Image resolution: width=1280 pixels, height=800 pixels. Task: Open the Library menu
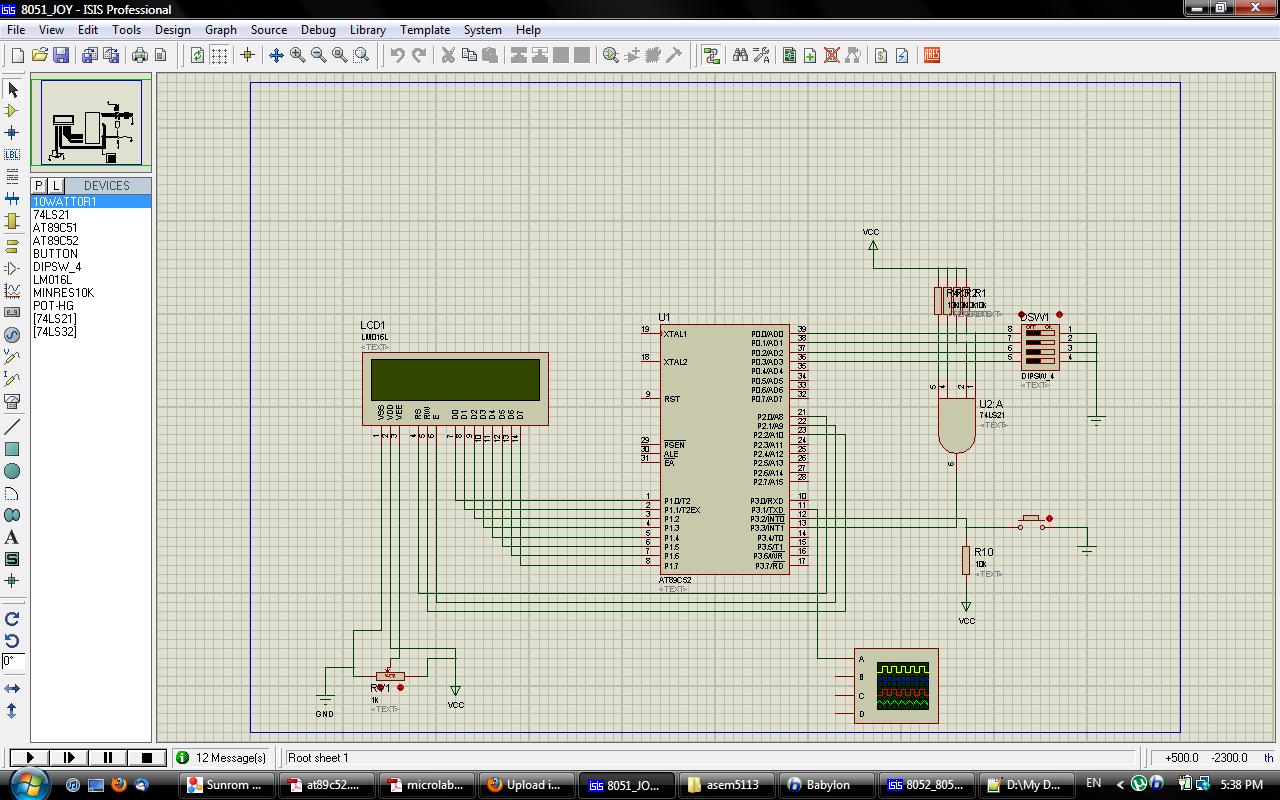(367, 30)
